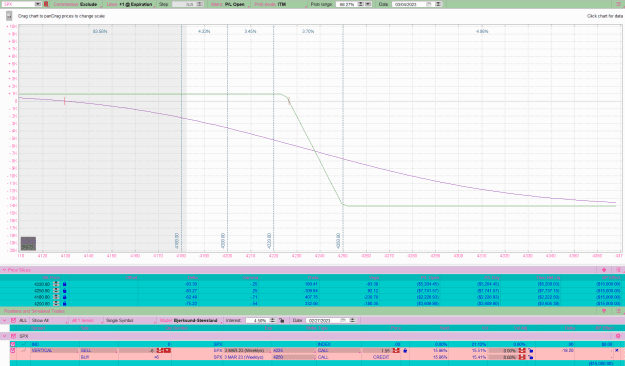
Task: Toggle the VERTICAL trade checkbox
Action: [13, 350]
